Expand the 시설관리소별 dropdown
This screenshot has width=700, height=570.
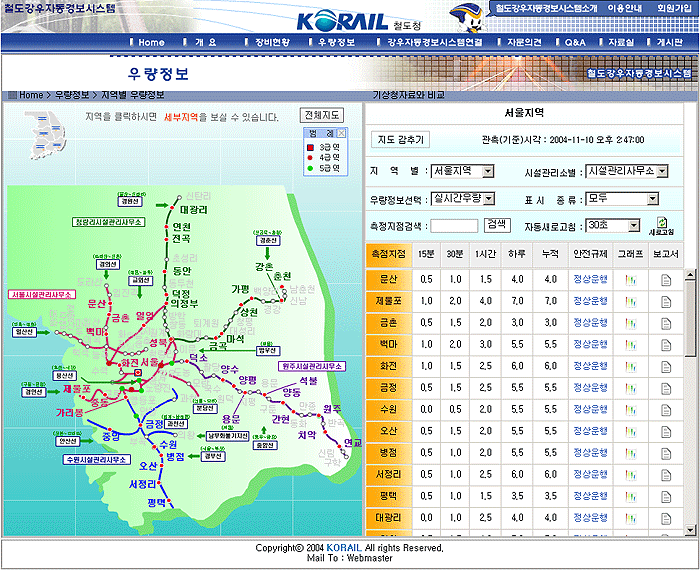(662, 171)
